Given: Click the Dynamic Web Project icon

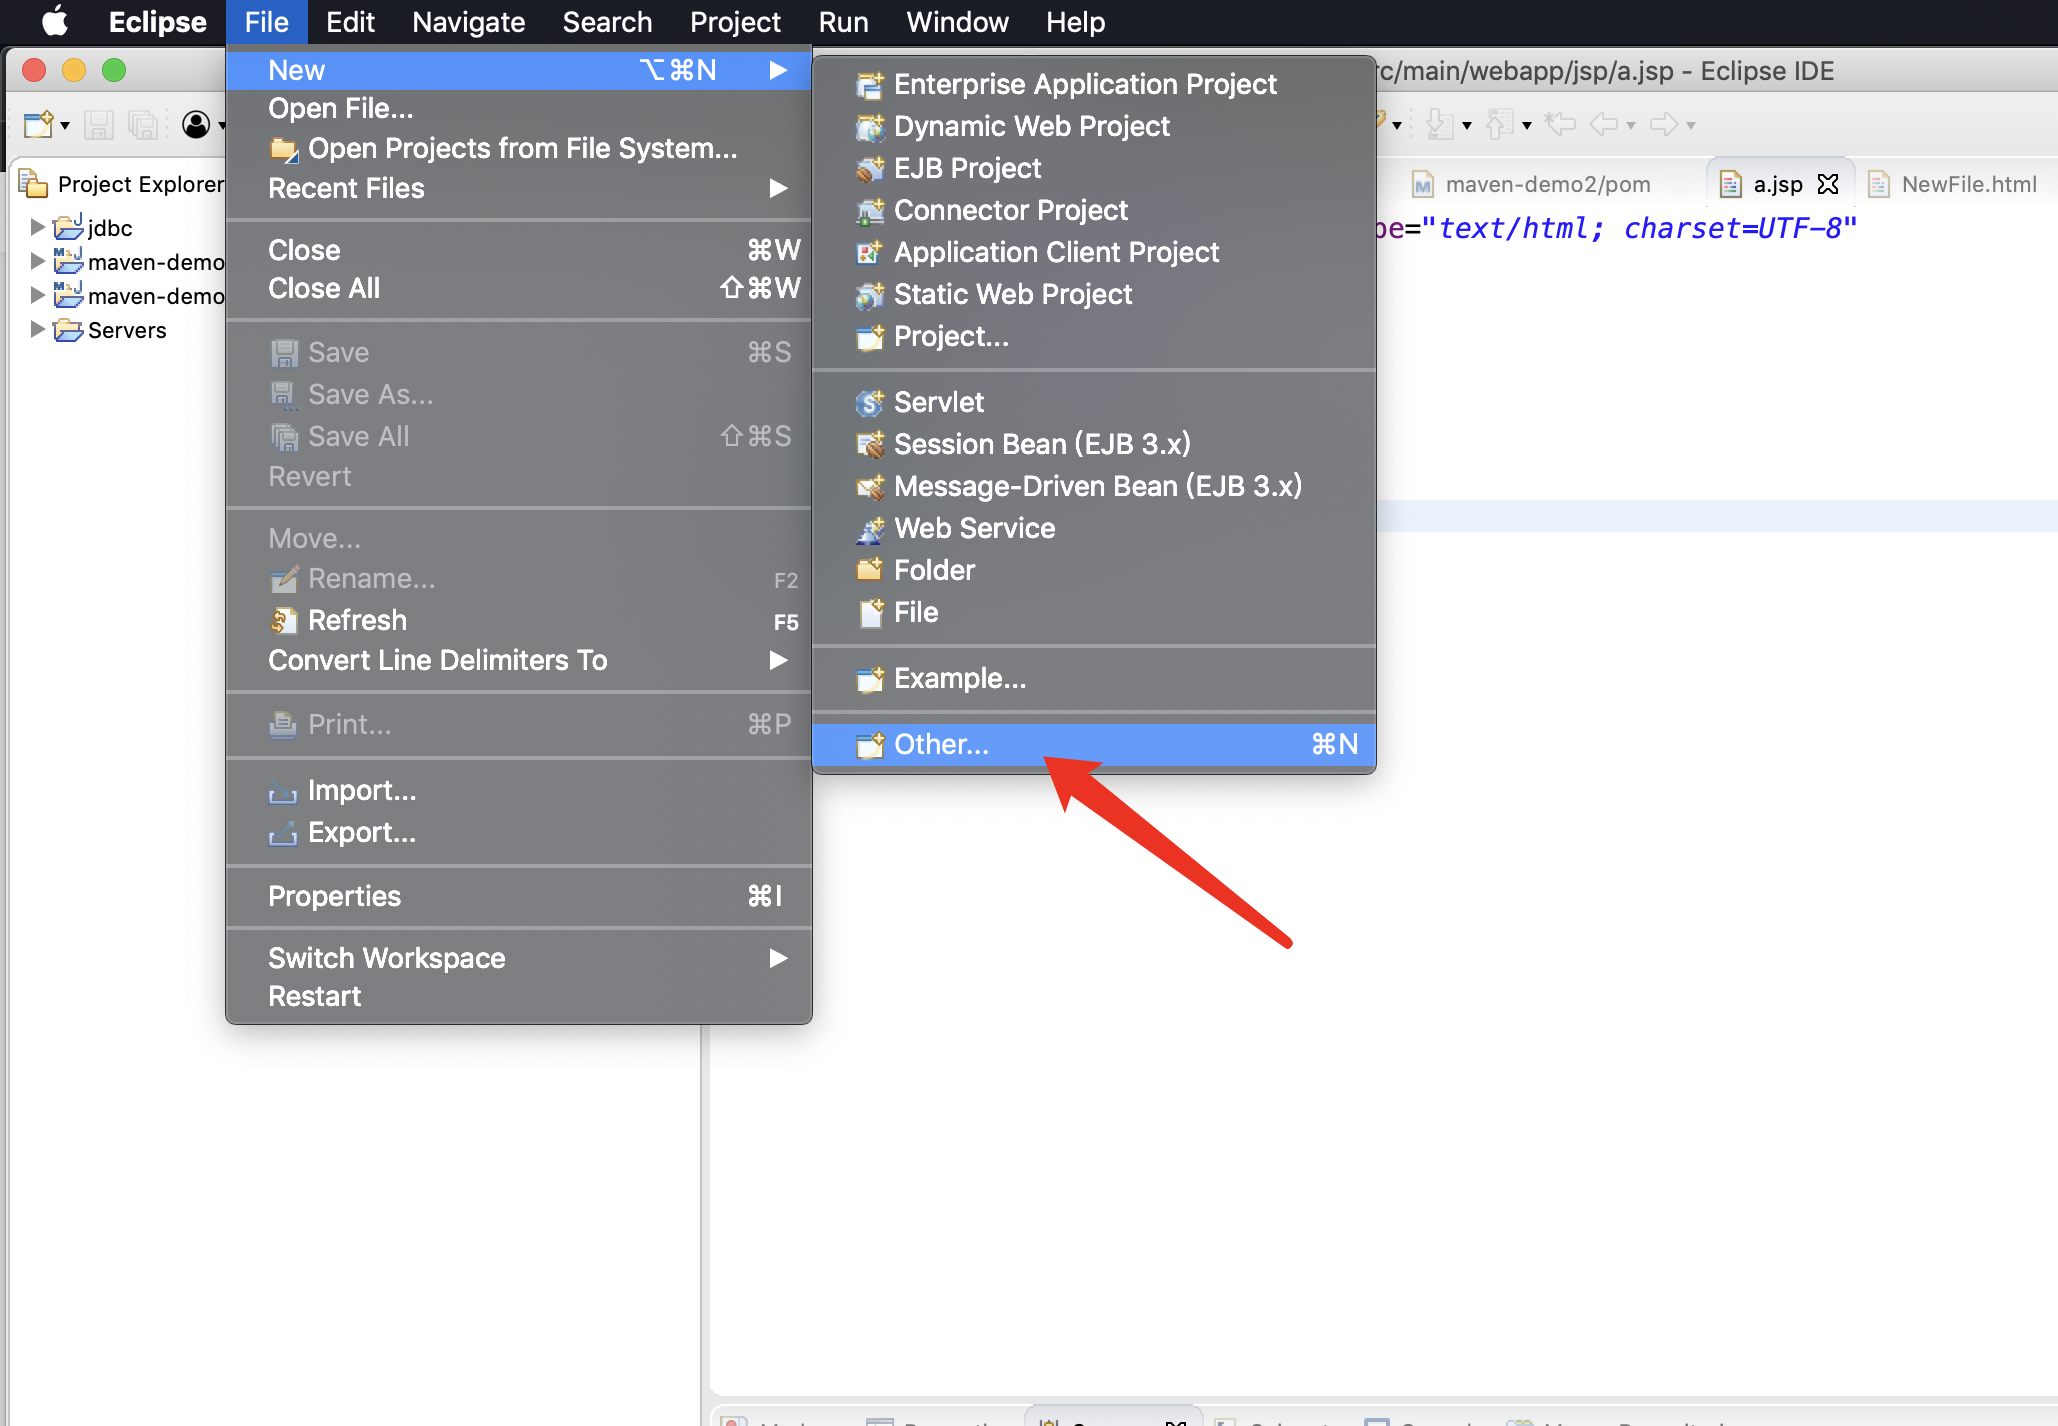Looking at the screenshot, I should point(869,127).
